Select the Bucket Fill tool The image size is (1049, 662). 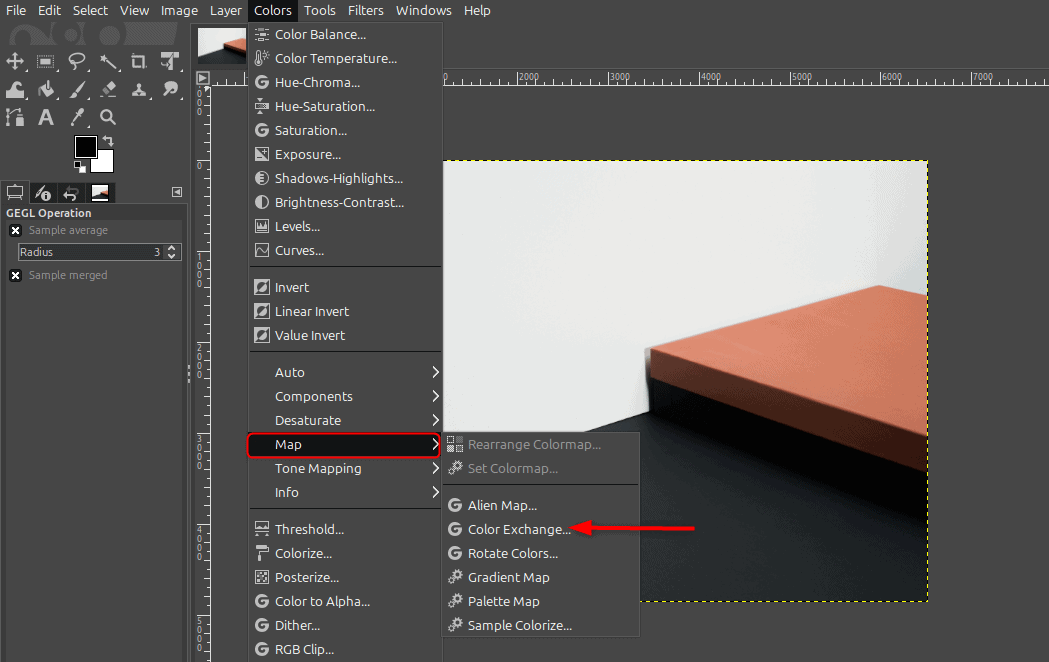pos(45,90)
